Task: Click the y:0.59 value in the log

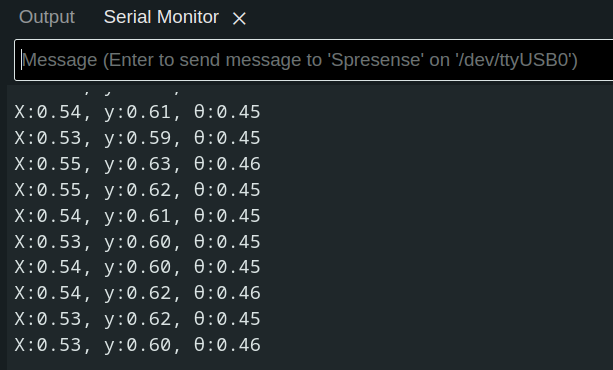Action: tap(138, 138)
